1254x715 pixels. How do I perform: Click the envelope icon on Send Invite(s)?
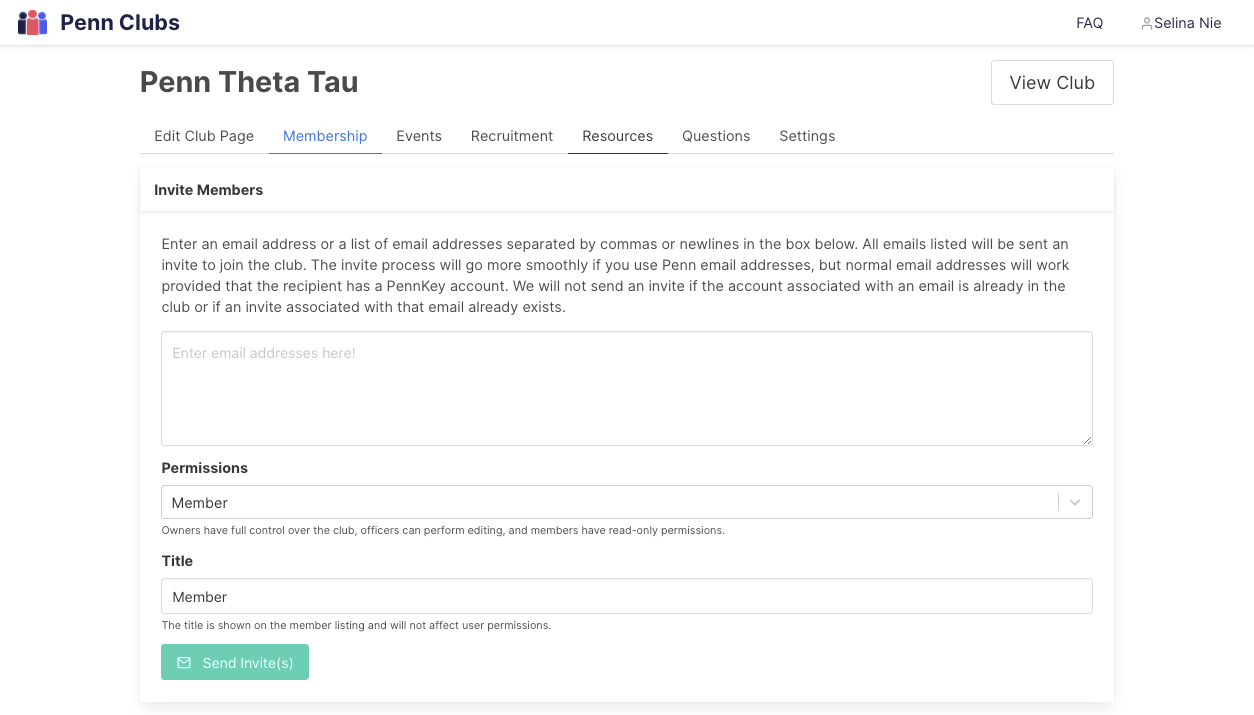pos(184,663)
